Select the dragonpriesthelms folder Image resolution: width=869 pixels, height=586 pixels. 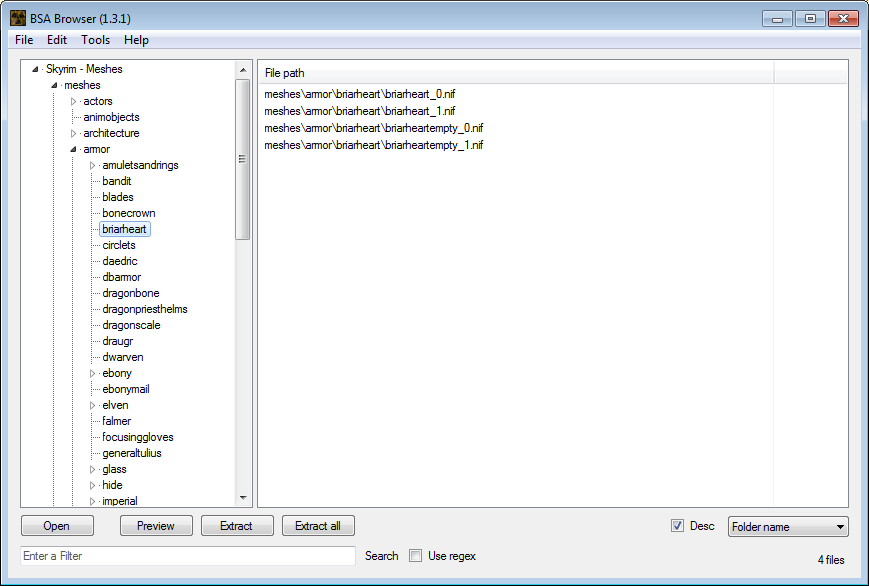point(145,309)
